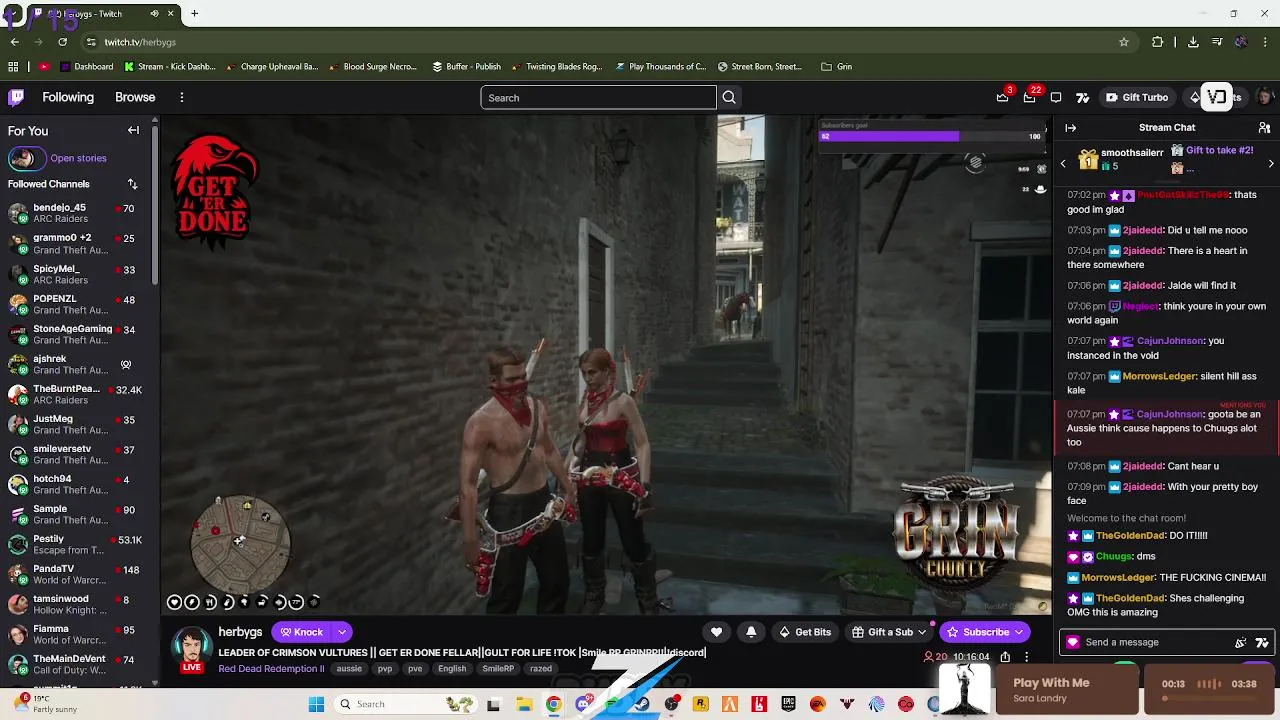Open Chrome apps grid in bookmarks bar
The width and height of the screenshot is (1280, 720).
[x=13, y=67]
